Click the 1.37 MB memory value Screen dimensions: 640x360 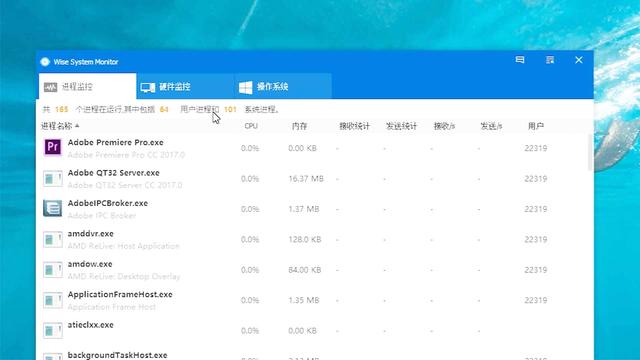point(304,209)
